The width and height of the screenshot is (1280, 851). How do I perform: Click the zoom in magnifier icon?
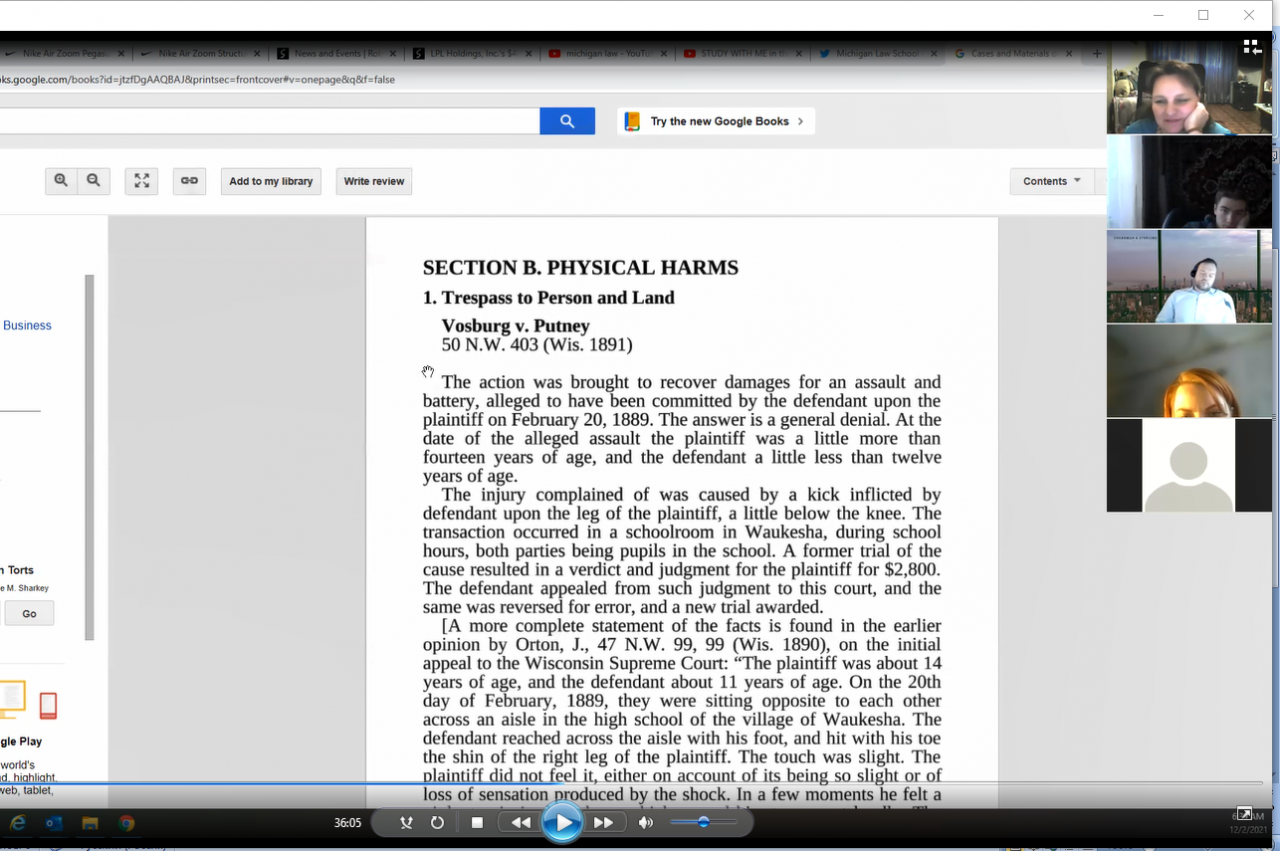click(61, 181)
